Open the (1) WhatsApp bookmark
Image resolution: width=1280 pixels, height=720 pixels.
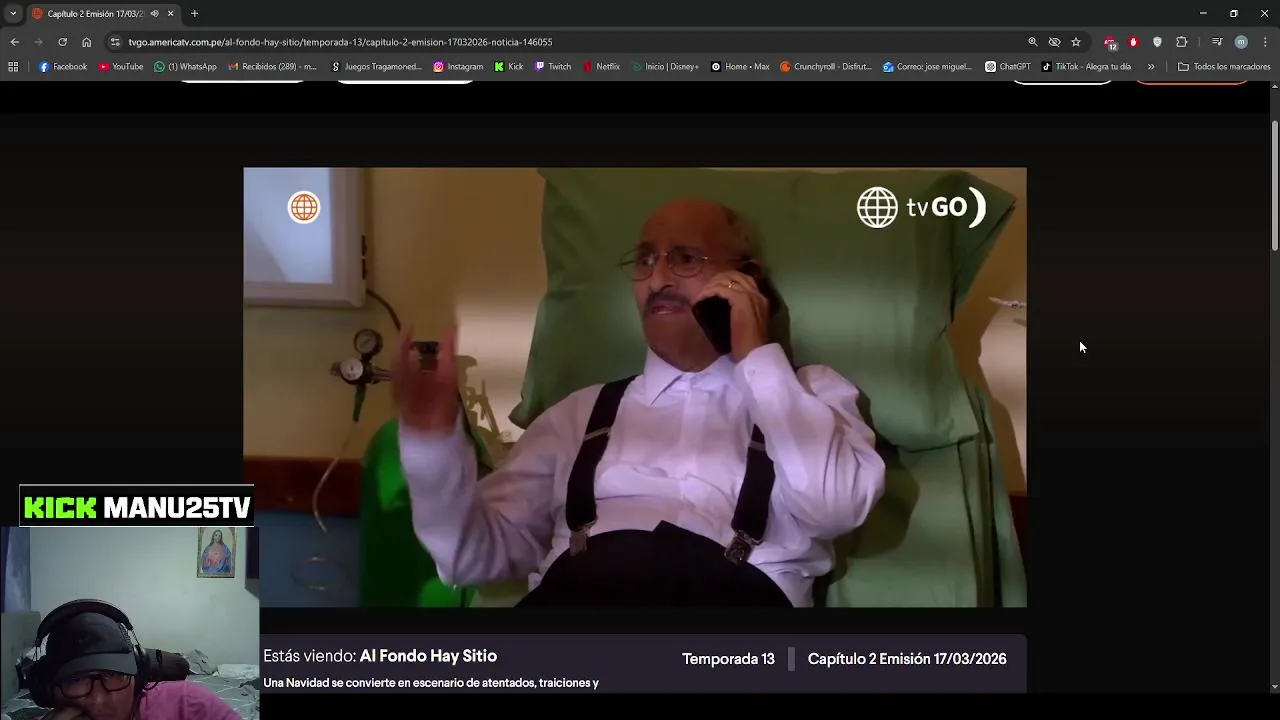pyautogui.click(x=185, y=67)
